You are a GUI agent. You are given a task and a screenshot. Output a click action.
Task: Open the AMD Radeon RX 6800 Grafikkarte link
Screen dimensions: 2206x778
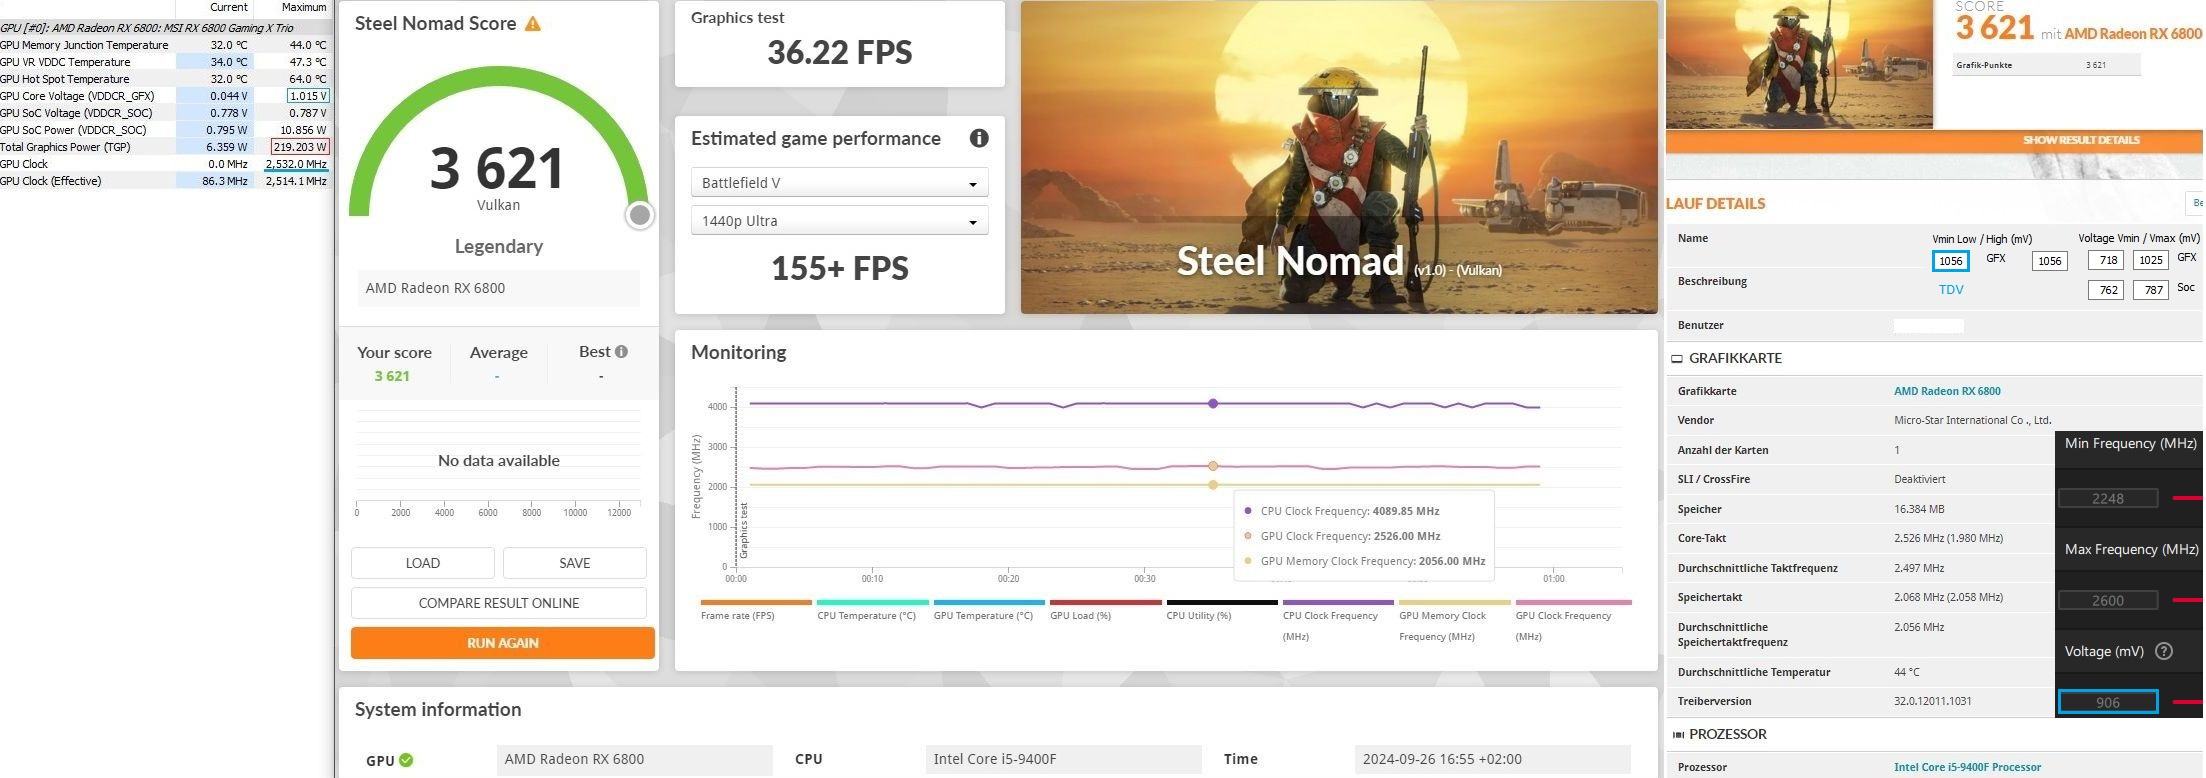pos(1946,391)
